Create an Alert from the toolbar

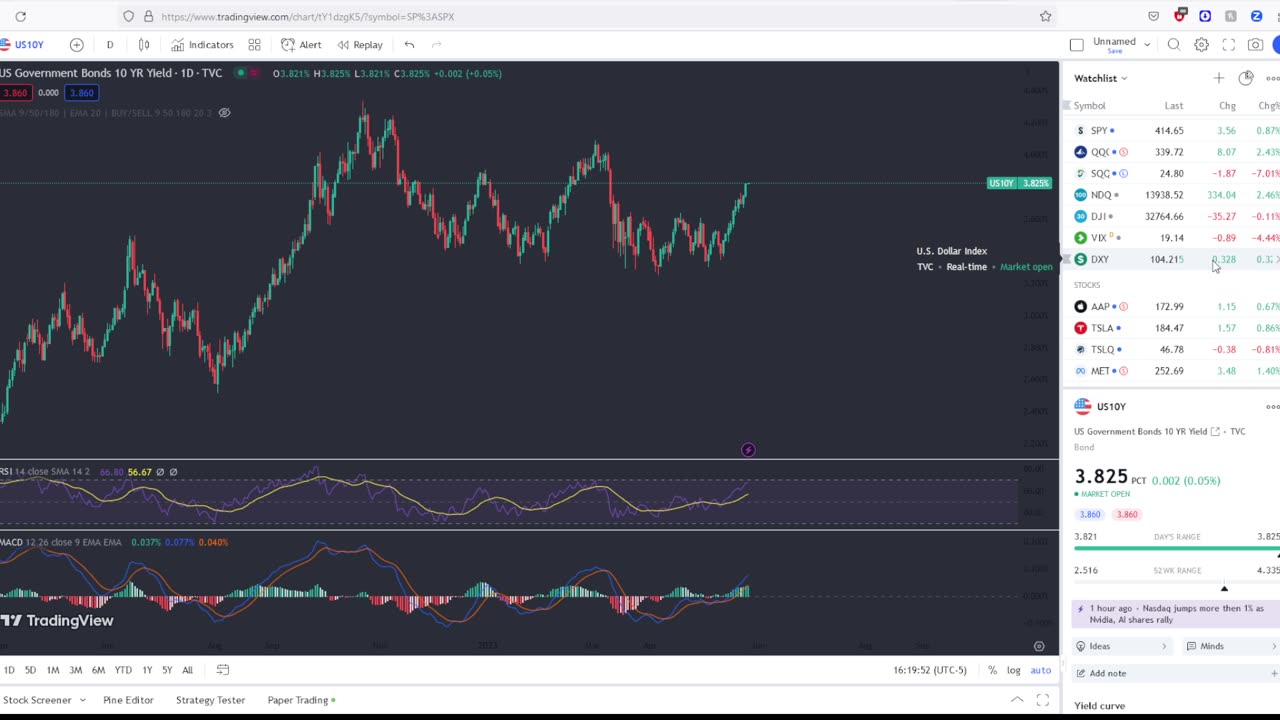pos(301,44)
